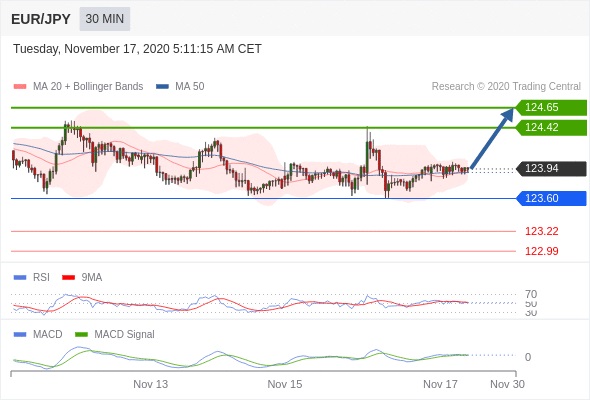Toggle the RSI legend entry
Image resolution: width=590 pixels, height=400 pixels.
[x=32, y=277]
